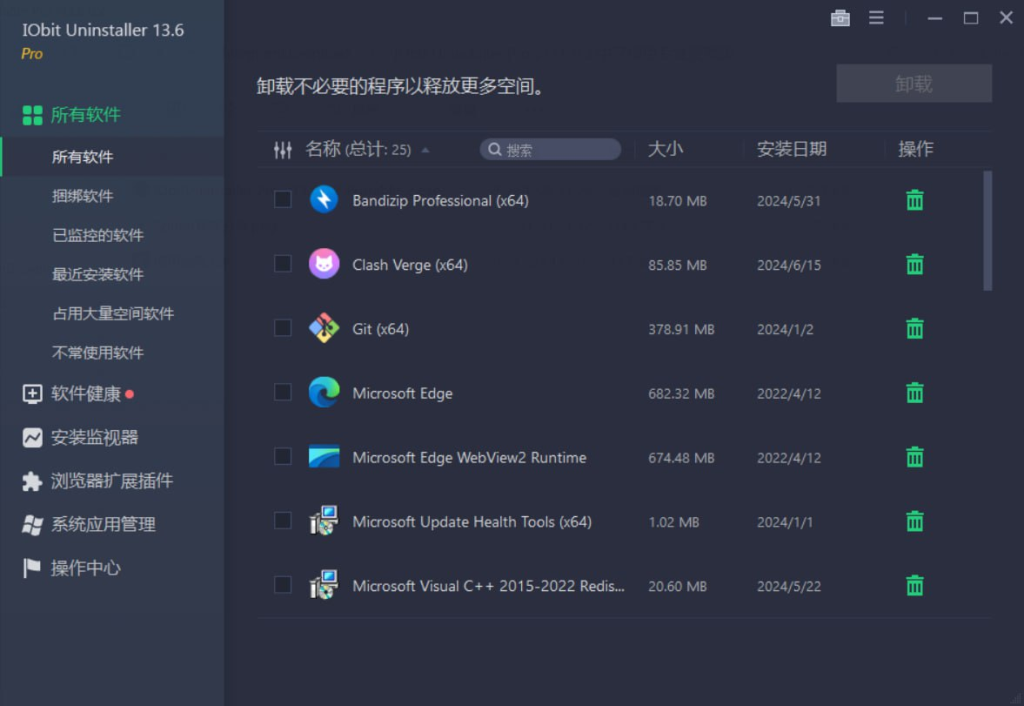This screenshot has height=706, width=1024.
Task: Open 捆绑软件 in the sidebar
Action: 82,196
